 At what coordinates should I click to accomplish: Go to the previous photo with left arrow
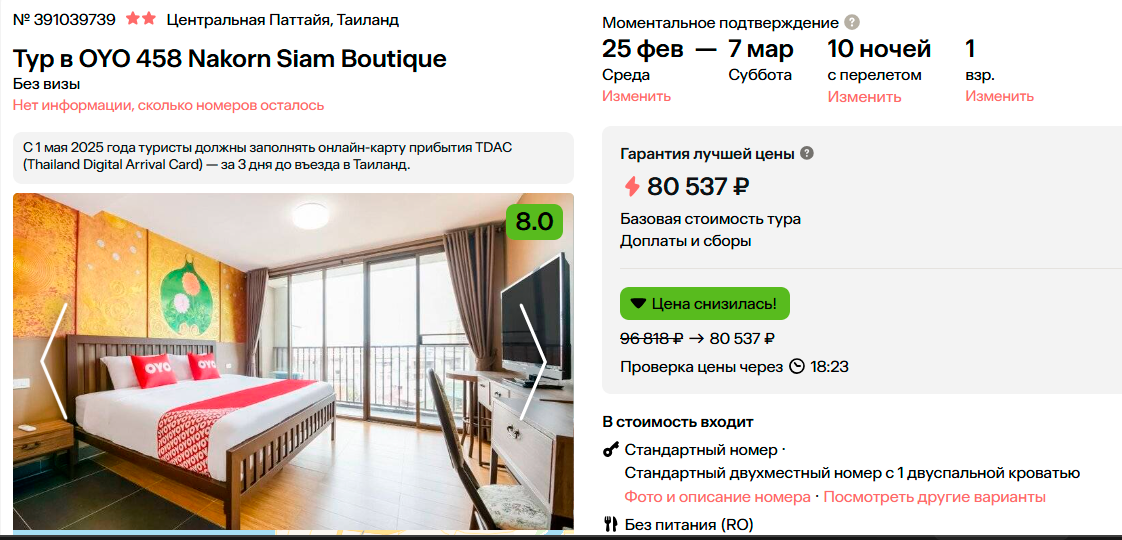tap(53, 360)
